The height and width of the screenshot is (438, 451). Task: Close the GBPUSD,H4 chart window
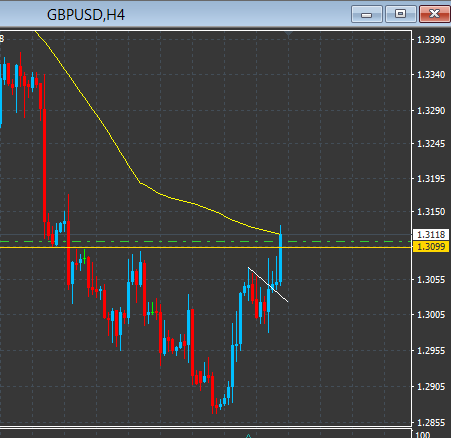(435, 14)
